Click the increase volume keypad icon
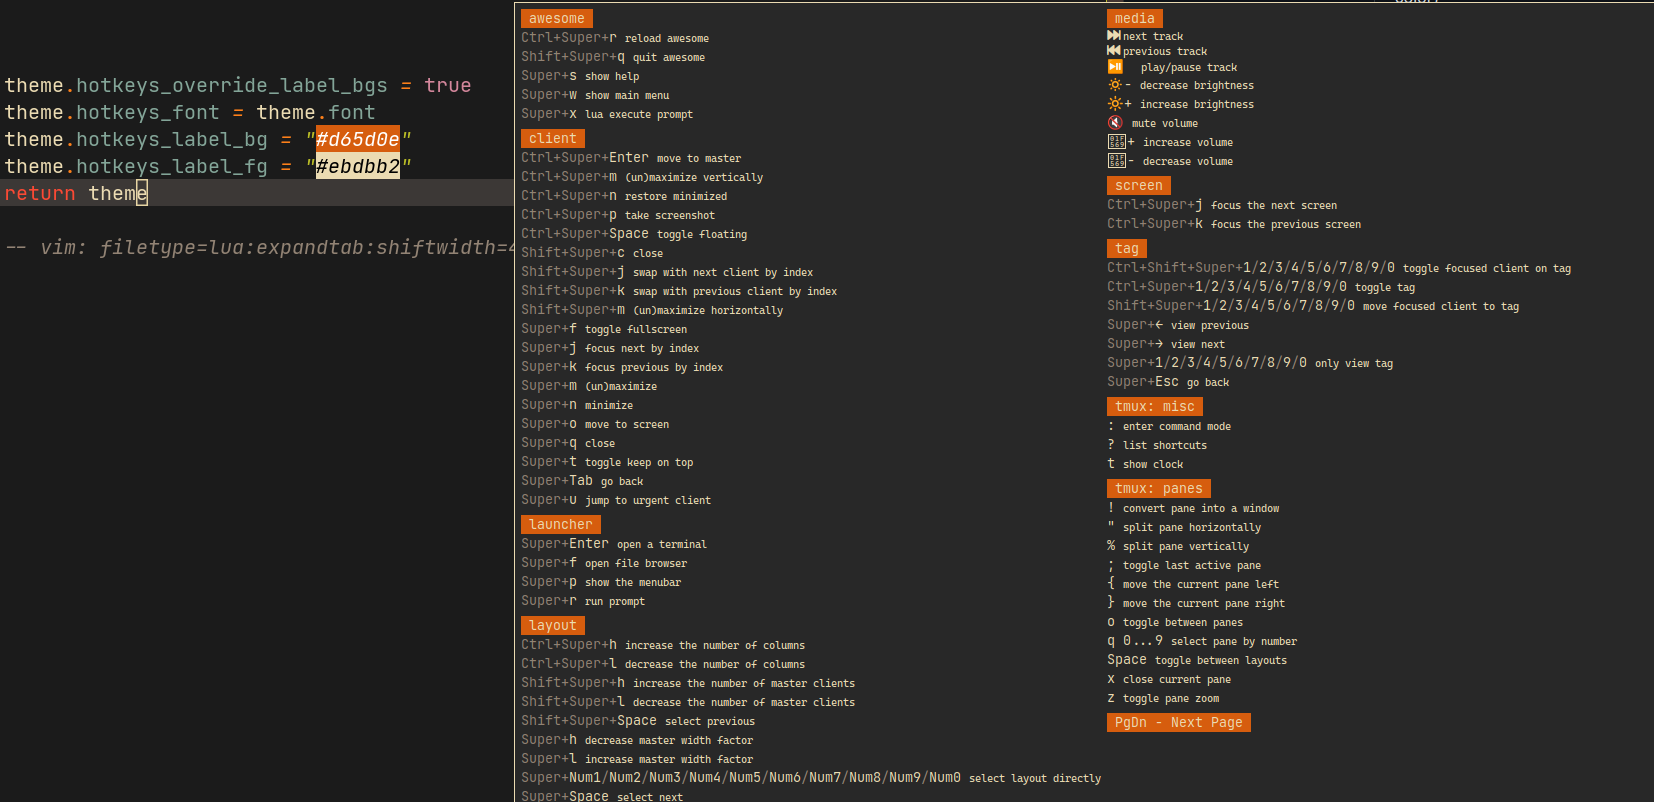The width and height of the screenshot is (1654, 802). 1116,142
